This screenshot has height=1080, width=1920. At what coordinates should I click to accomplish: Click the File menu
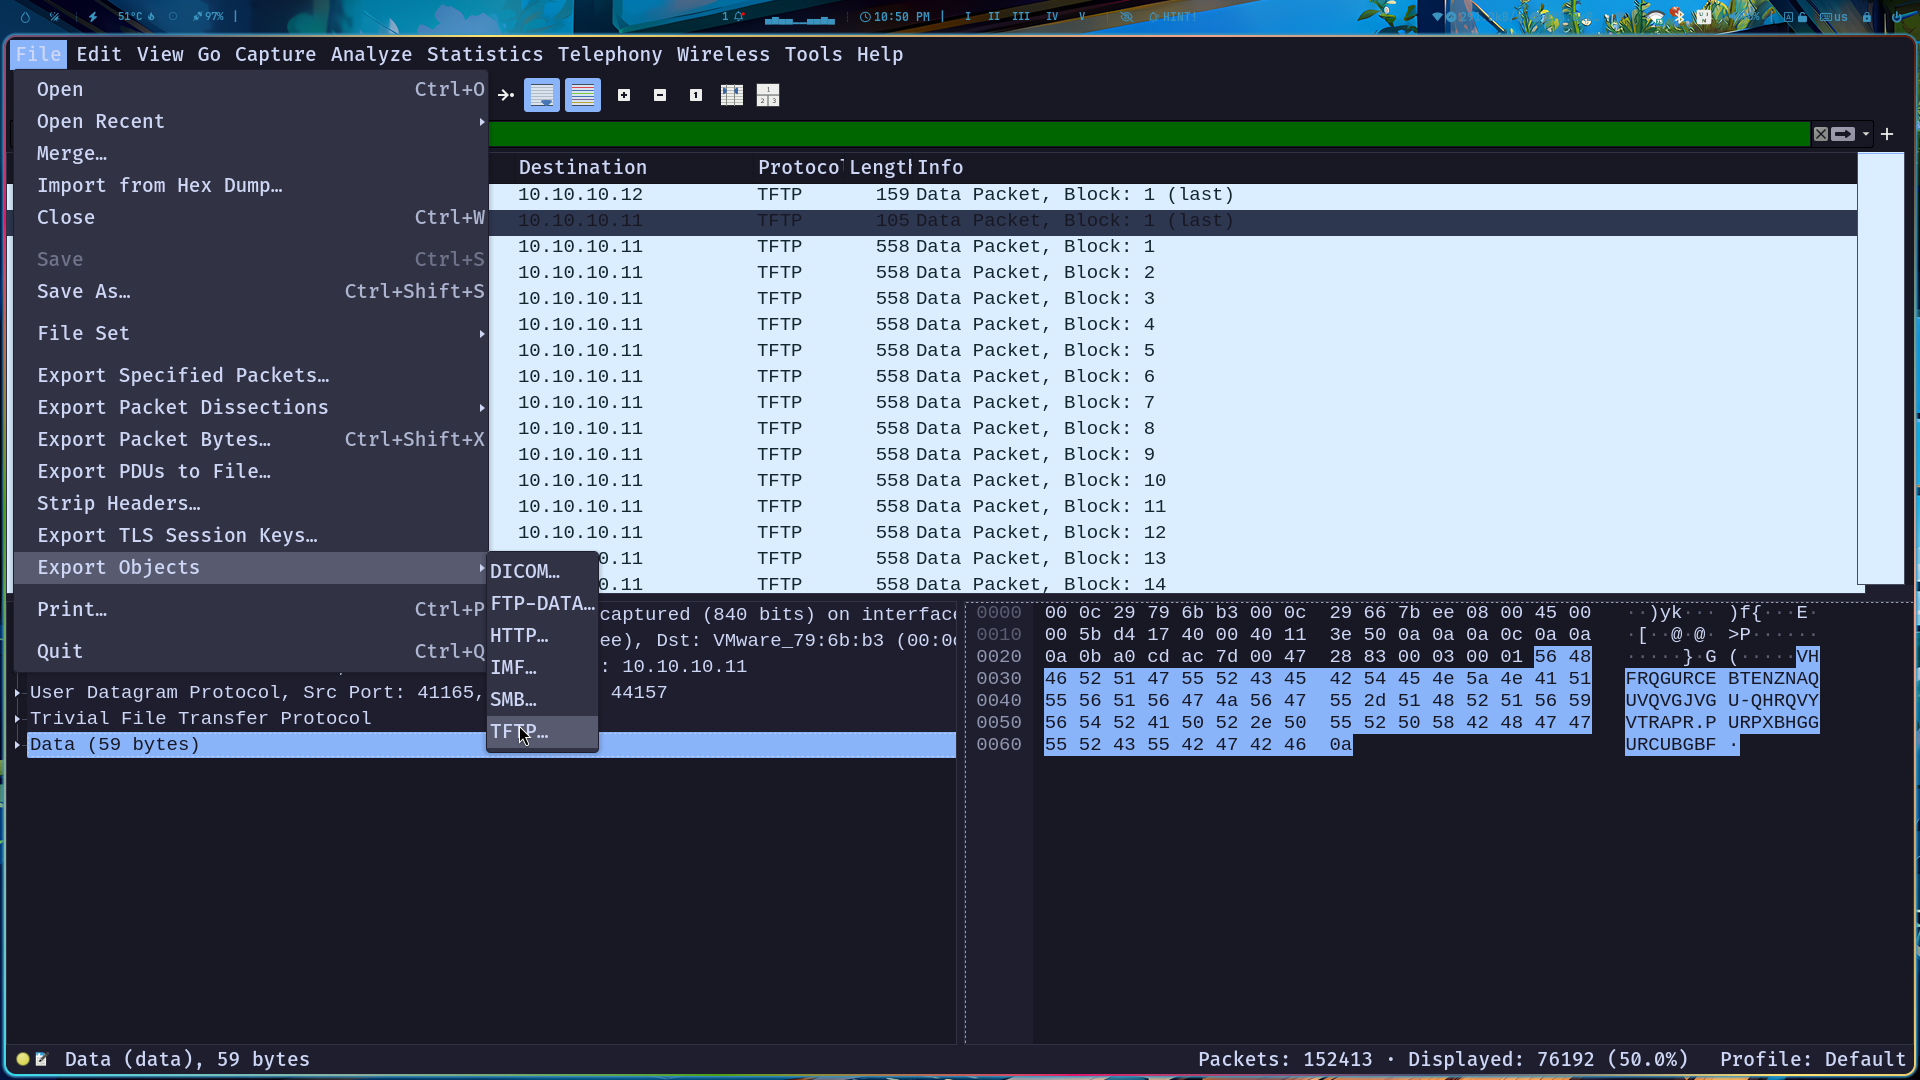point(39,54)
